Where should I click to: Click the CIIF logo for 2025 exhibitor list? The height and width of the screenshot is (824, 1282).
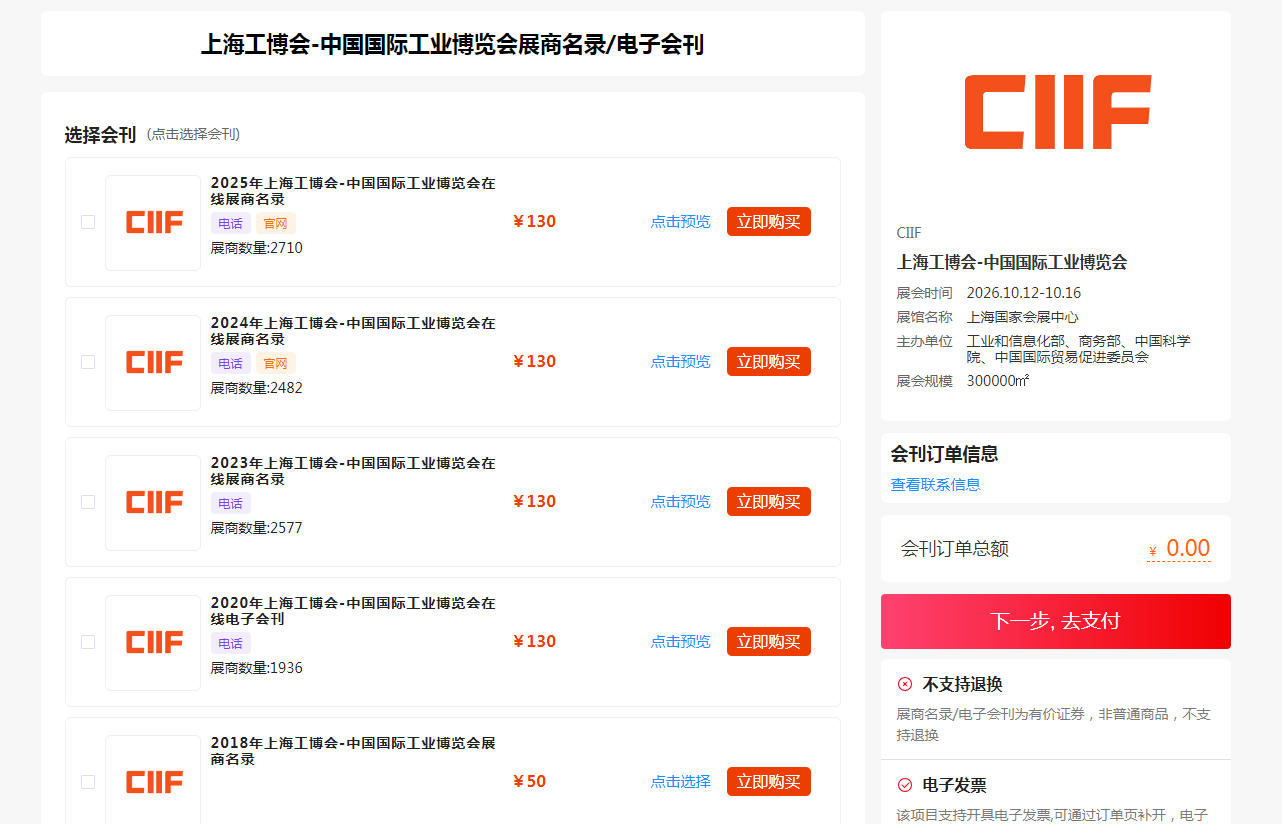click(x=153, y=222)
